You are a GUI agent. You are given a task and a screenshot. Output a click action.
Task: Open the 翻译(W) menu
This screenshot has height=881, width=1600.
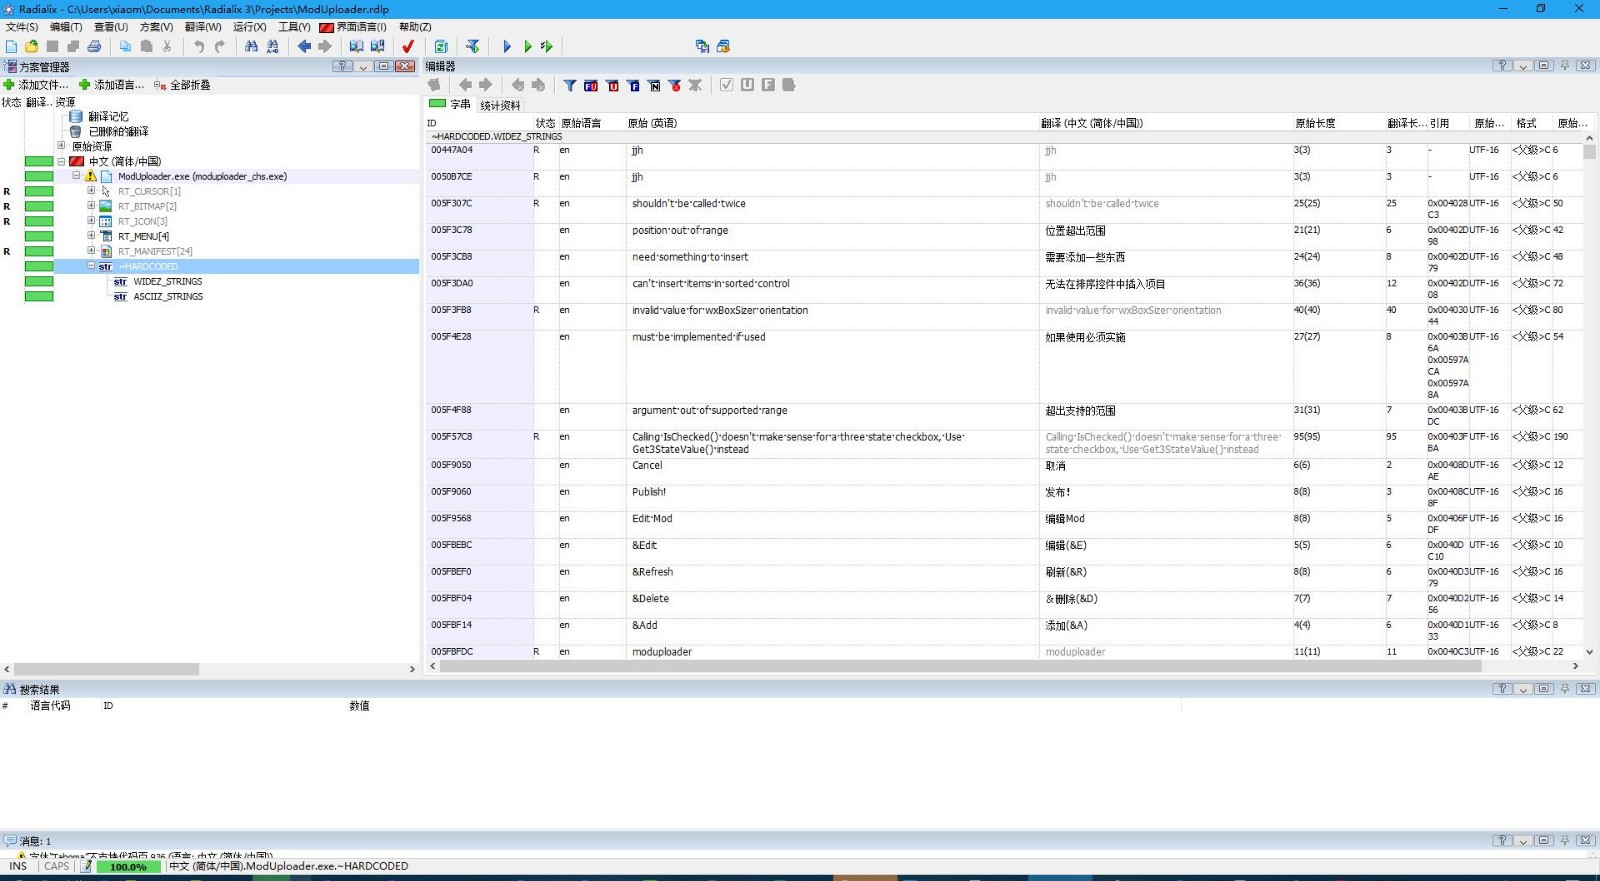coord(203,27)
